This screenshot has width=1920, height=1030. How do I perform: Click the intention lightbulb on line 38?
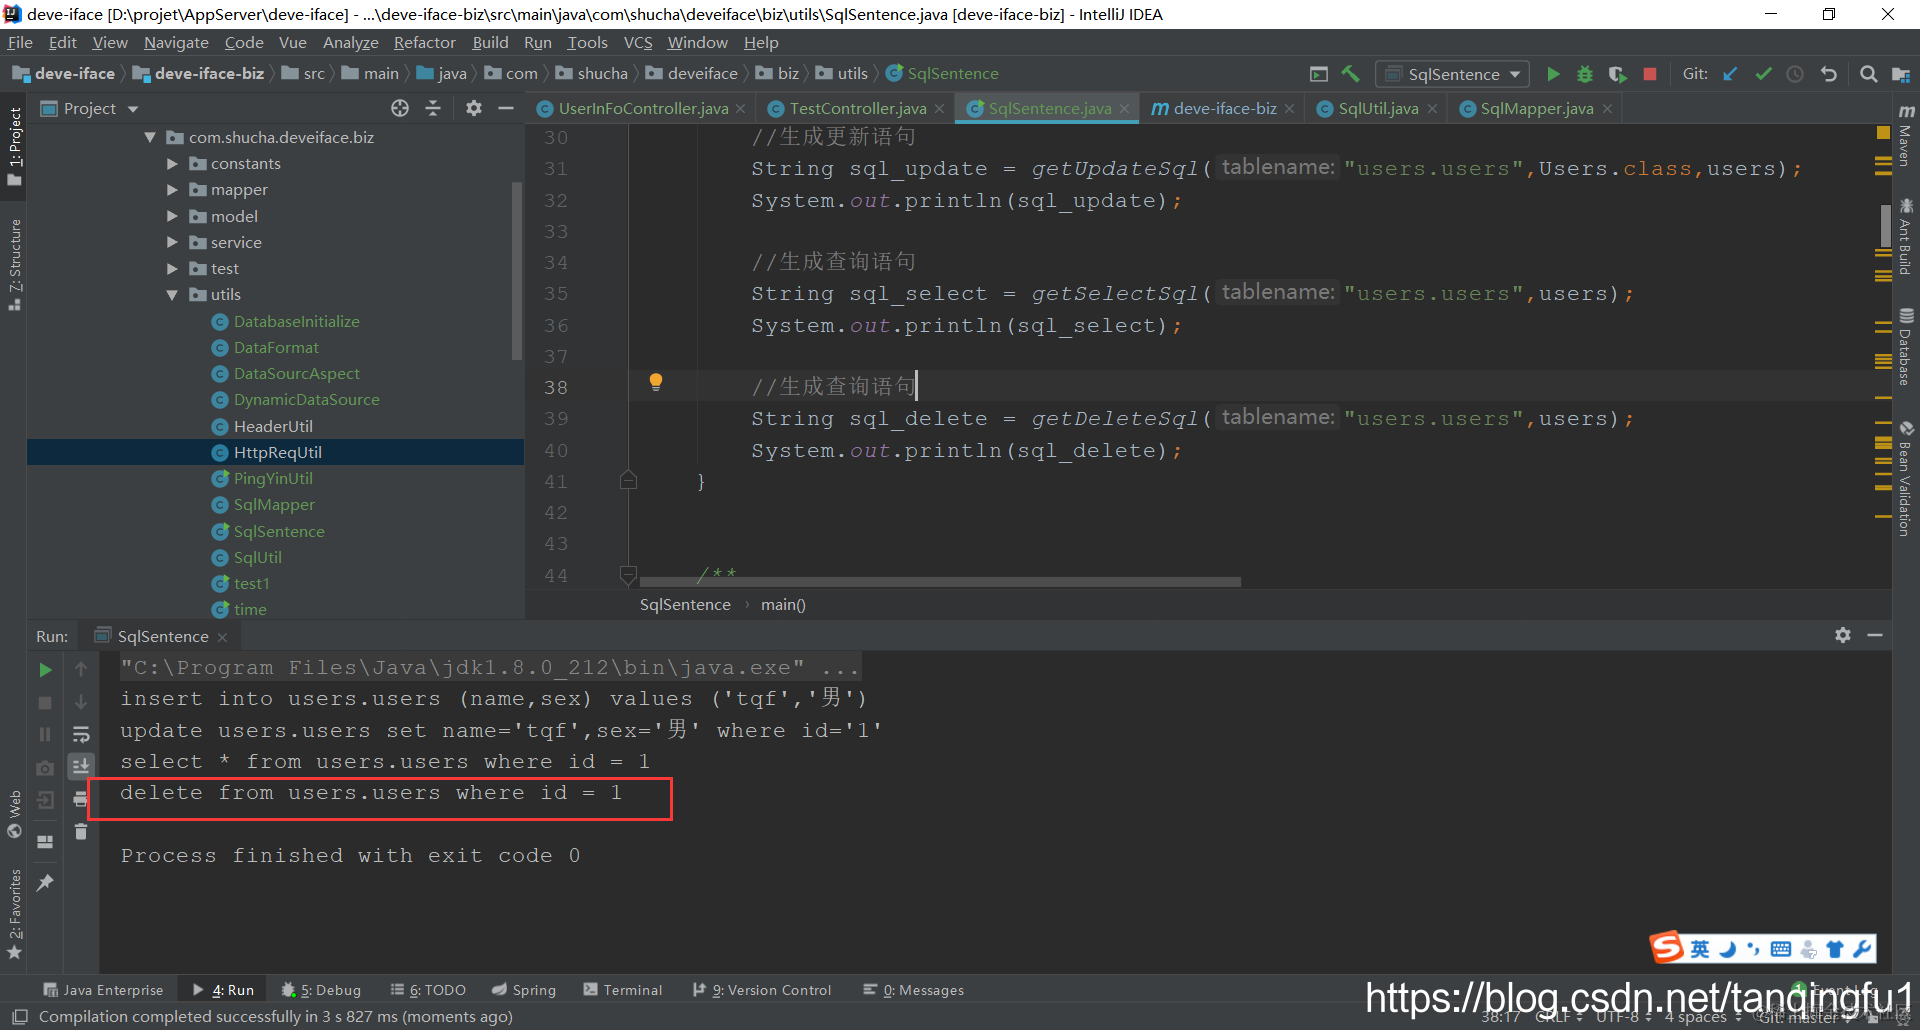point(656,382)
